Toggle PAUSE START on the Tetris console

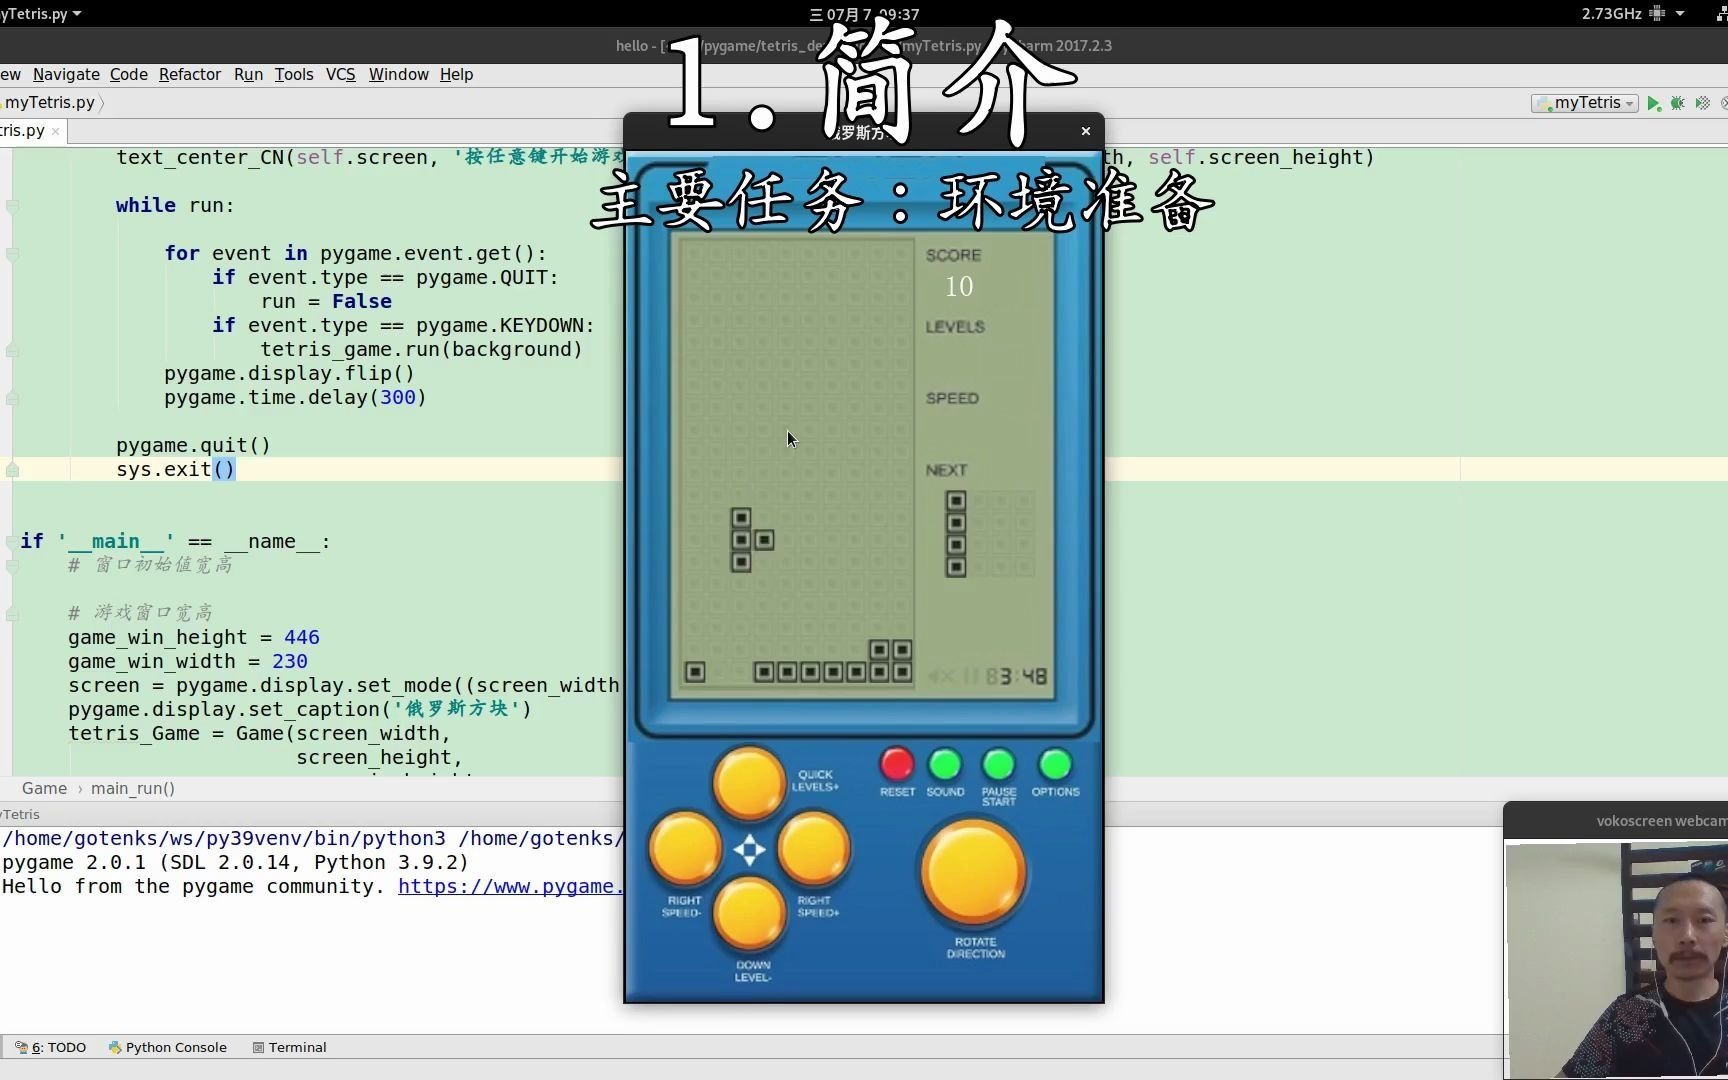point(998,766)
